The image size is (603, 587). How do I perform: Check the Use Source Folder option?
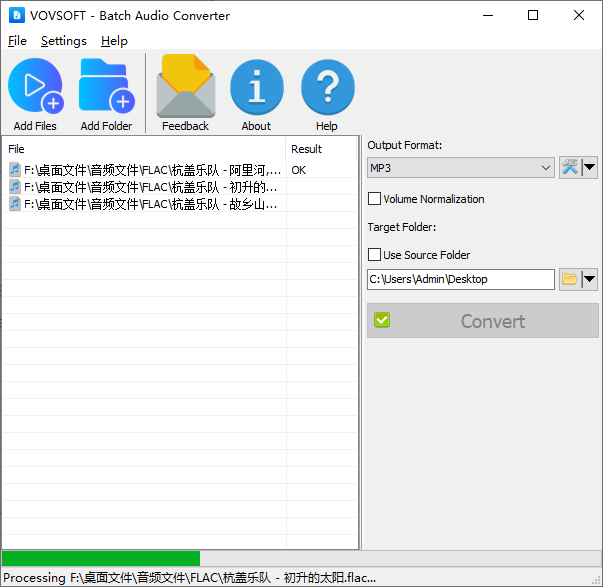pyautogui.click(x=375, y=255)
